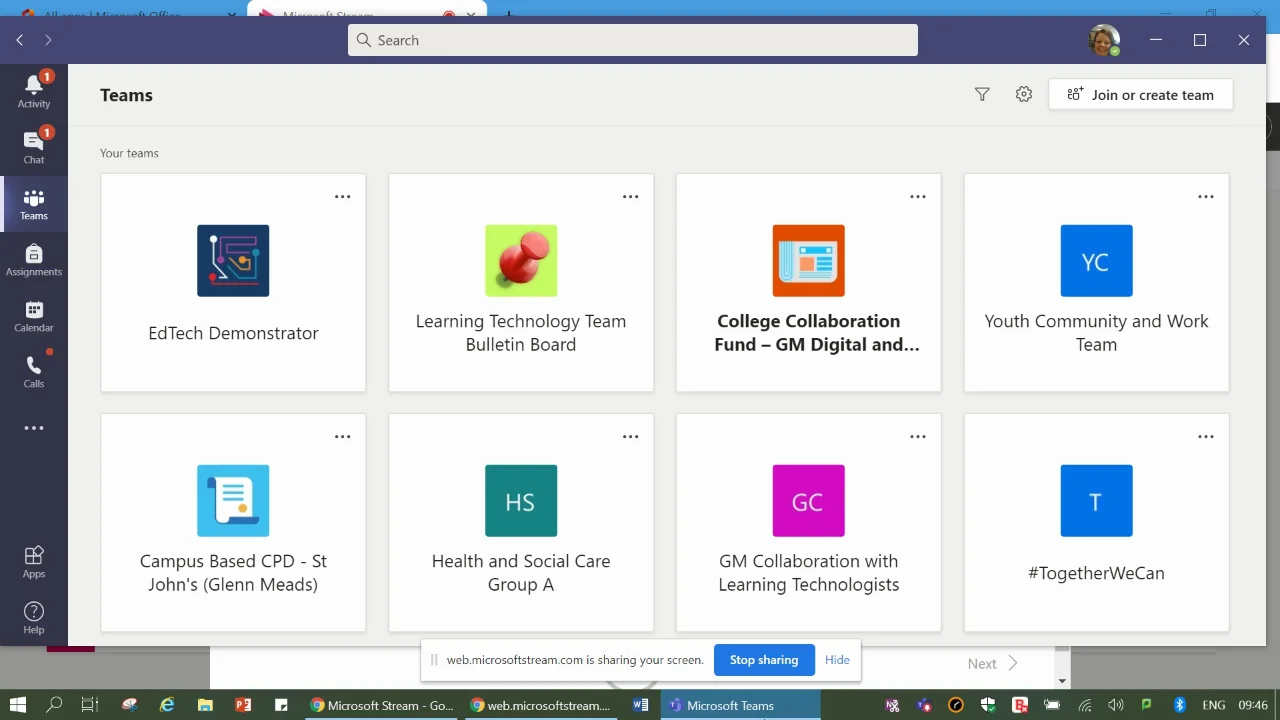Go forward using the forward arrow
The height and width of the screenshot is (720, 1280).
48,40
